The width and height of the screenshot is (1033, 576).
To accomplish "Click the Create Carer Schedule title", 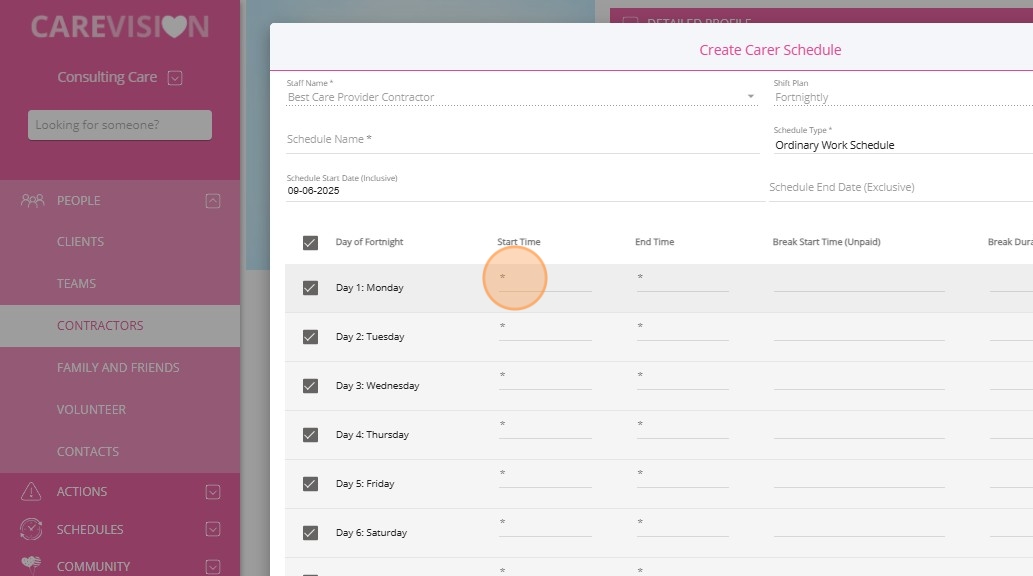I will pos(770,50).
